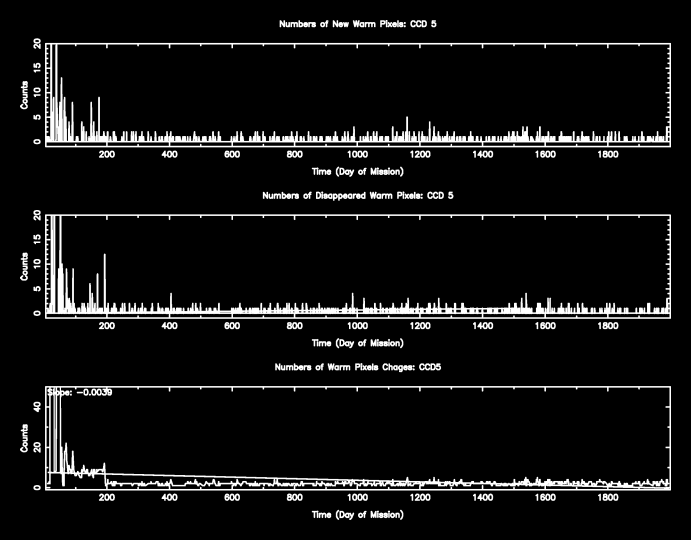This screenshot has width=691, height=540.
Task: Select the 'Slope: -0.0039' annotation text
Action: click(x=80, y=392)
